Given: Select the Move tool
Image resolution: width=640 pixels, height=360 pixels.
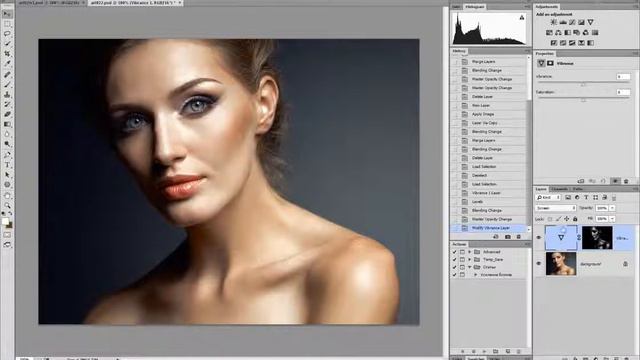Looking at the screenshot, I should pyautogui.click(x=7, y=14).
